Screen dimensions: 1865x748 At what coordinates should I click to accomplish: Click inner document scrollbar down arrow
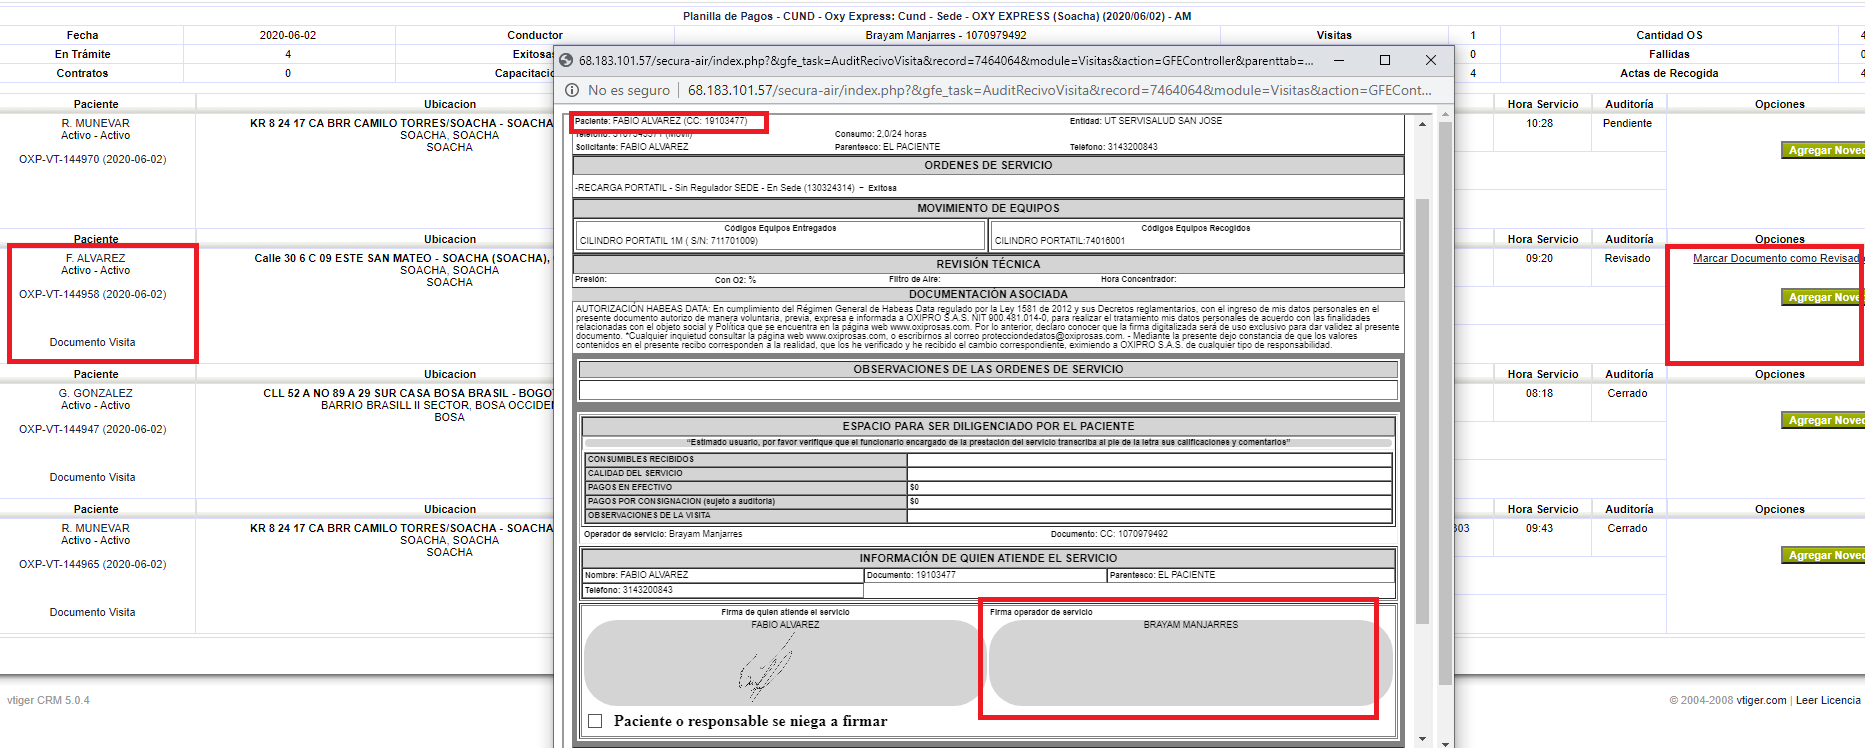coord(1422,738)
